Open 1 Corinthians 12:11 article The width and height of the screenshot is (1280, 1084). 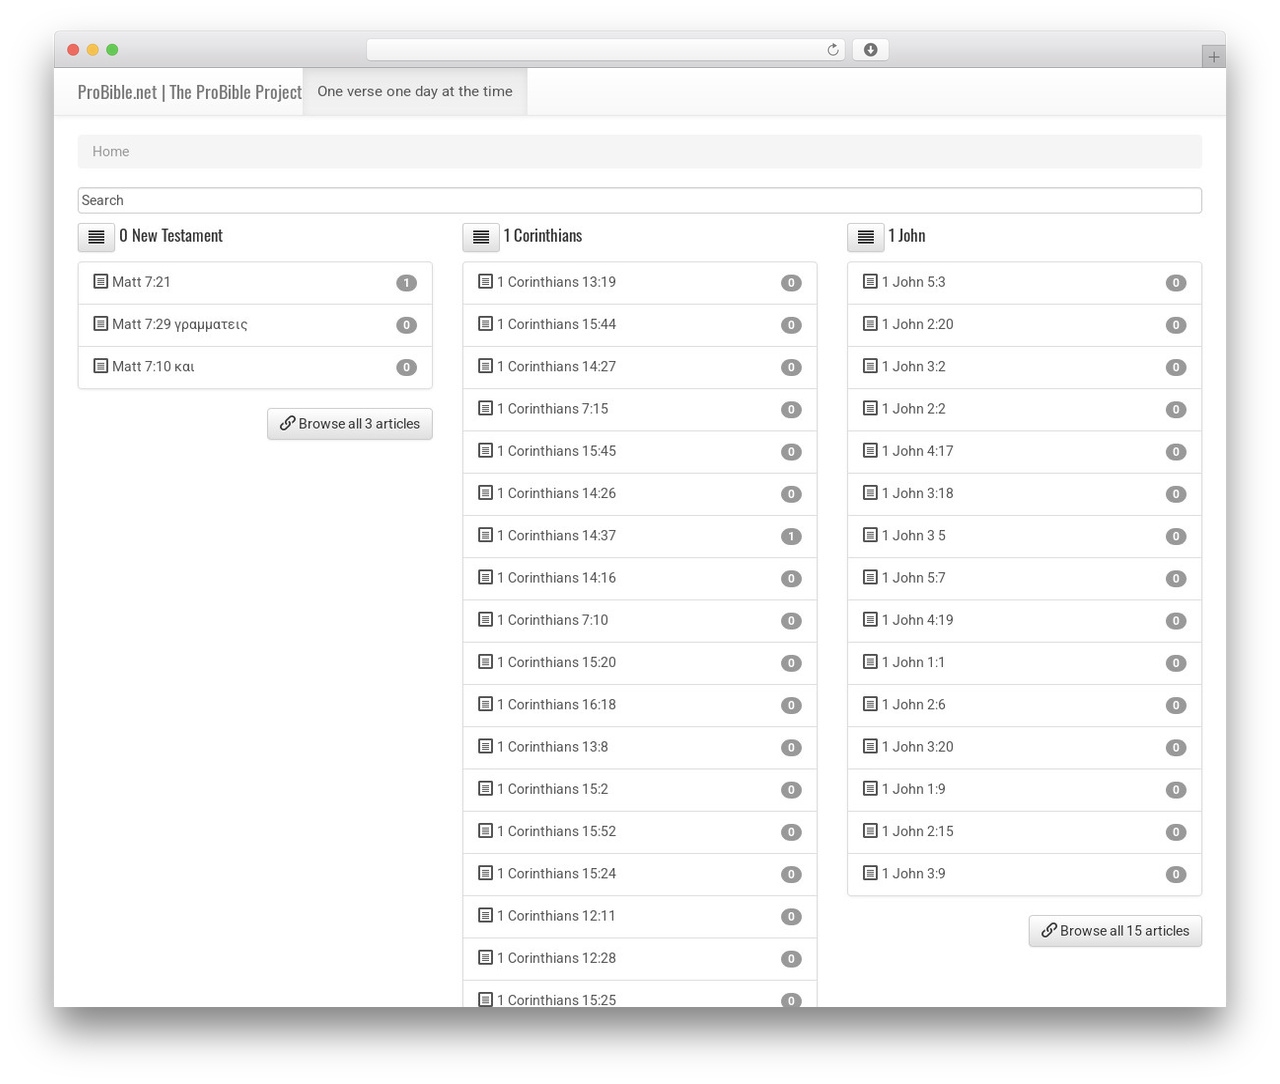click(640, 916)
